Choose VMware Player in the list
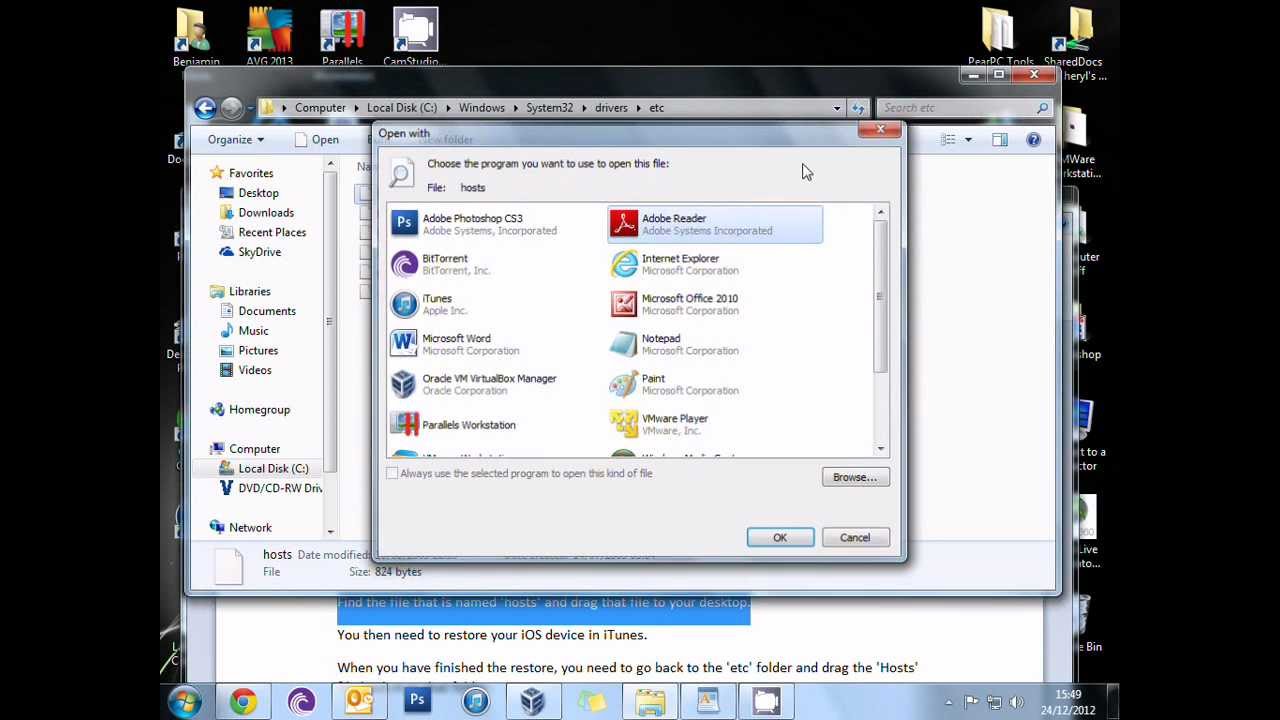The image size is (1280, 720). (715, 424)
